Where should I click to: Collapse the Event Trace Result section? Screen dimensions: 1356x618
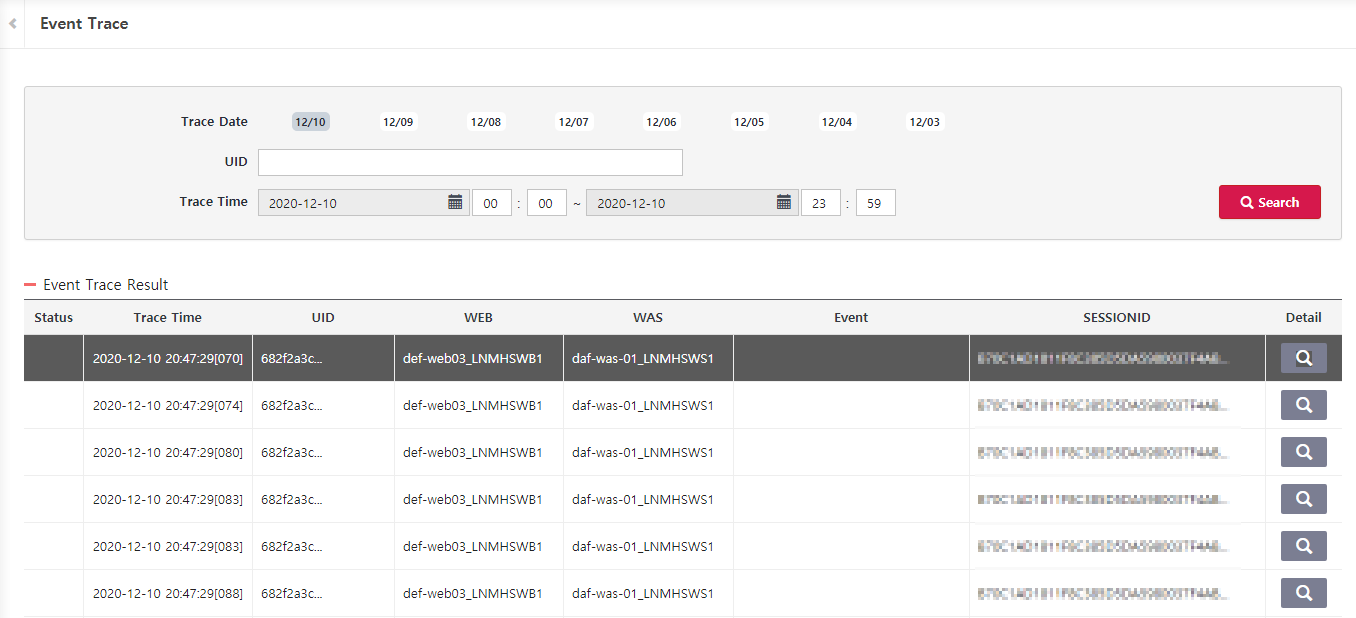(x=30, y=285)
